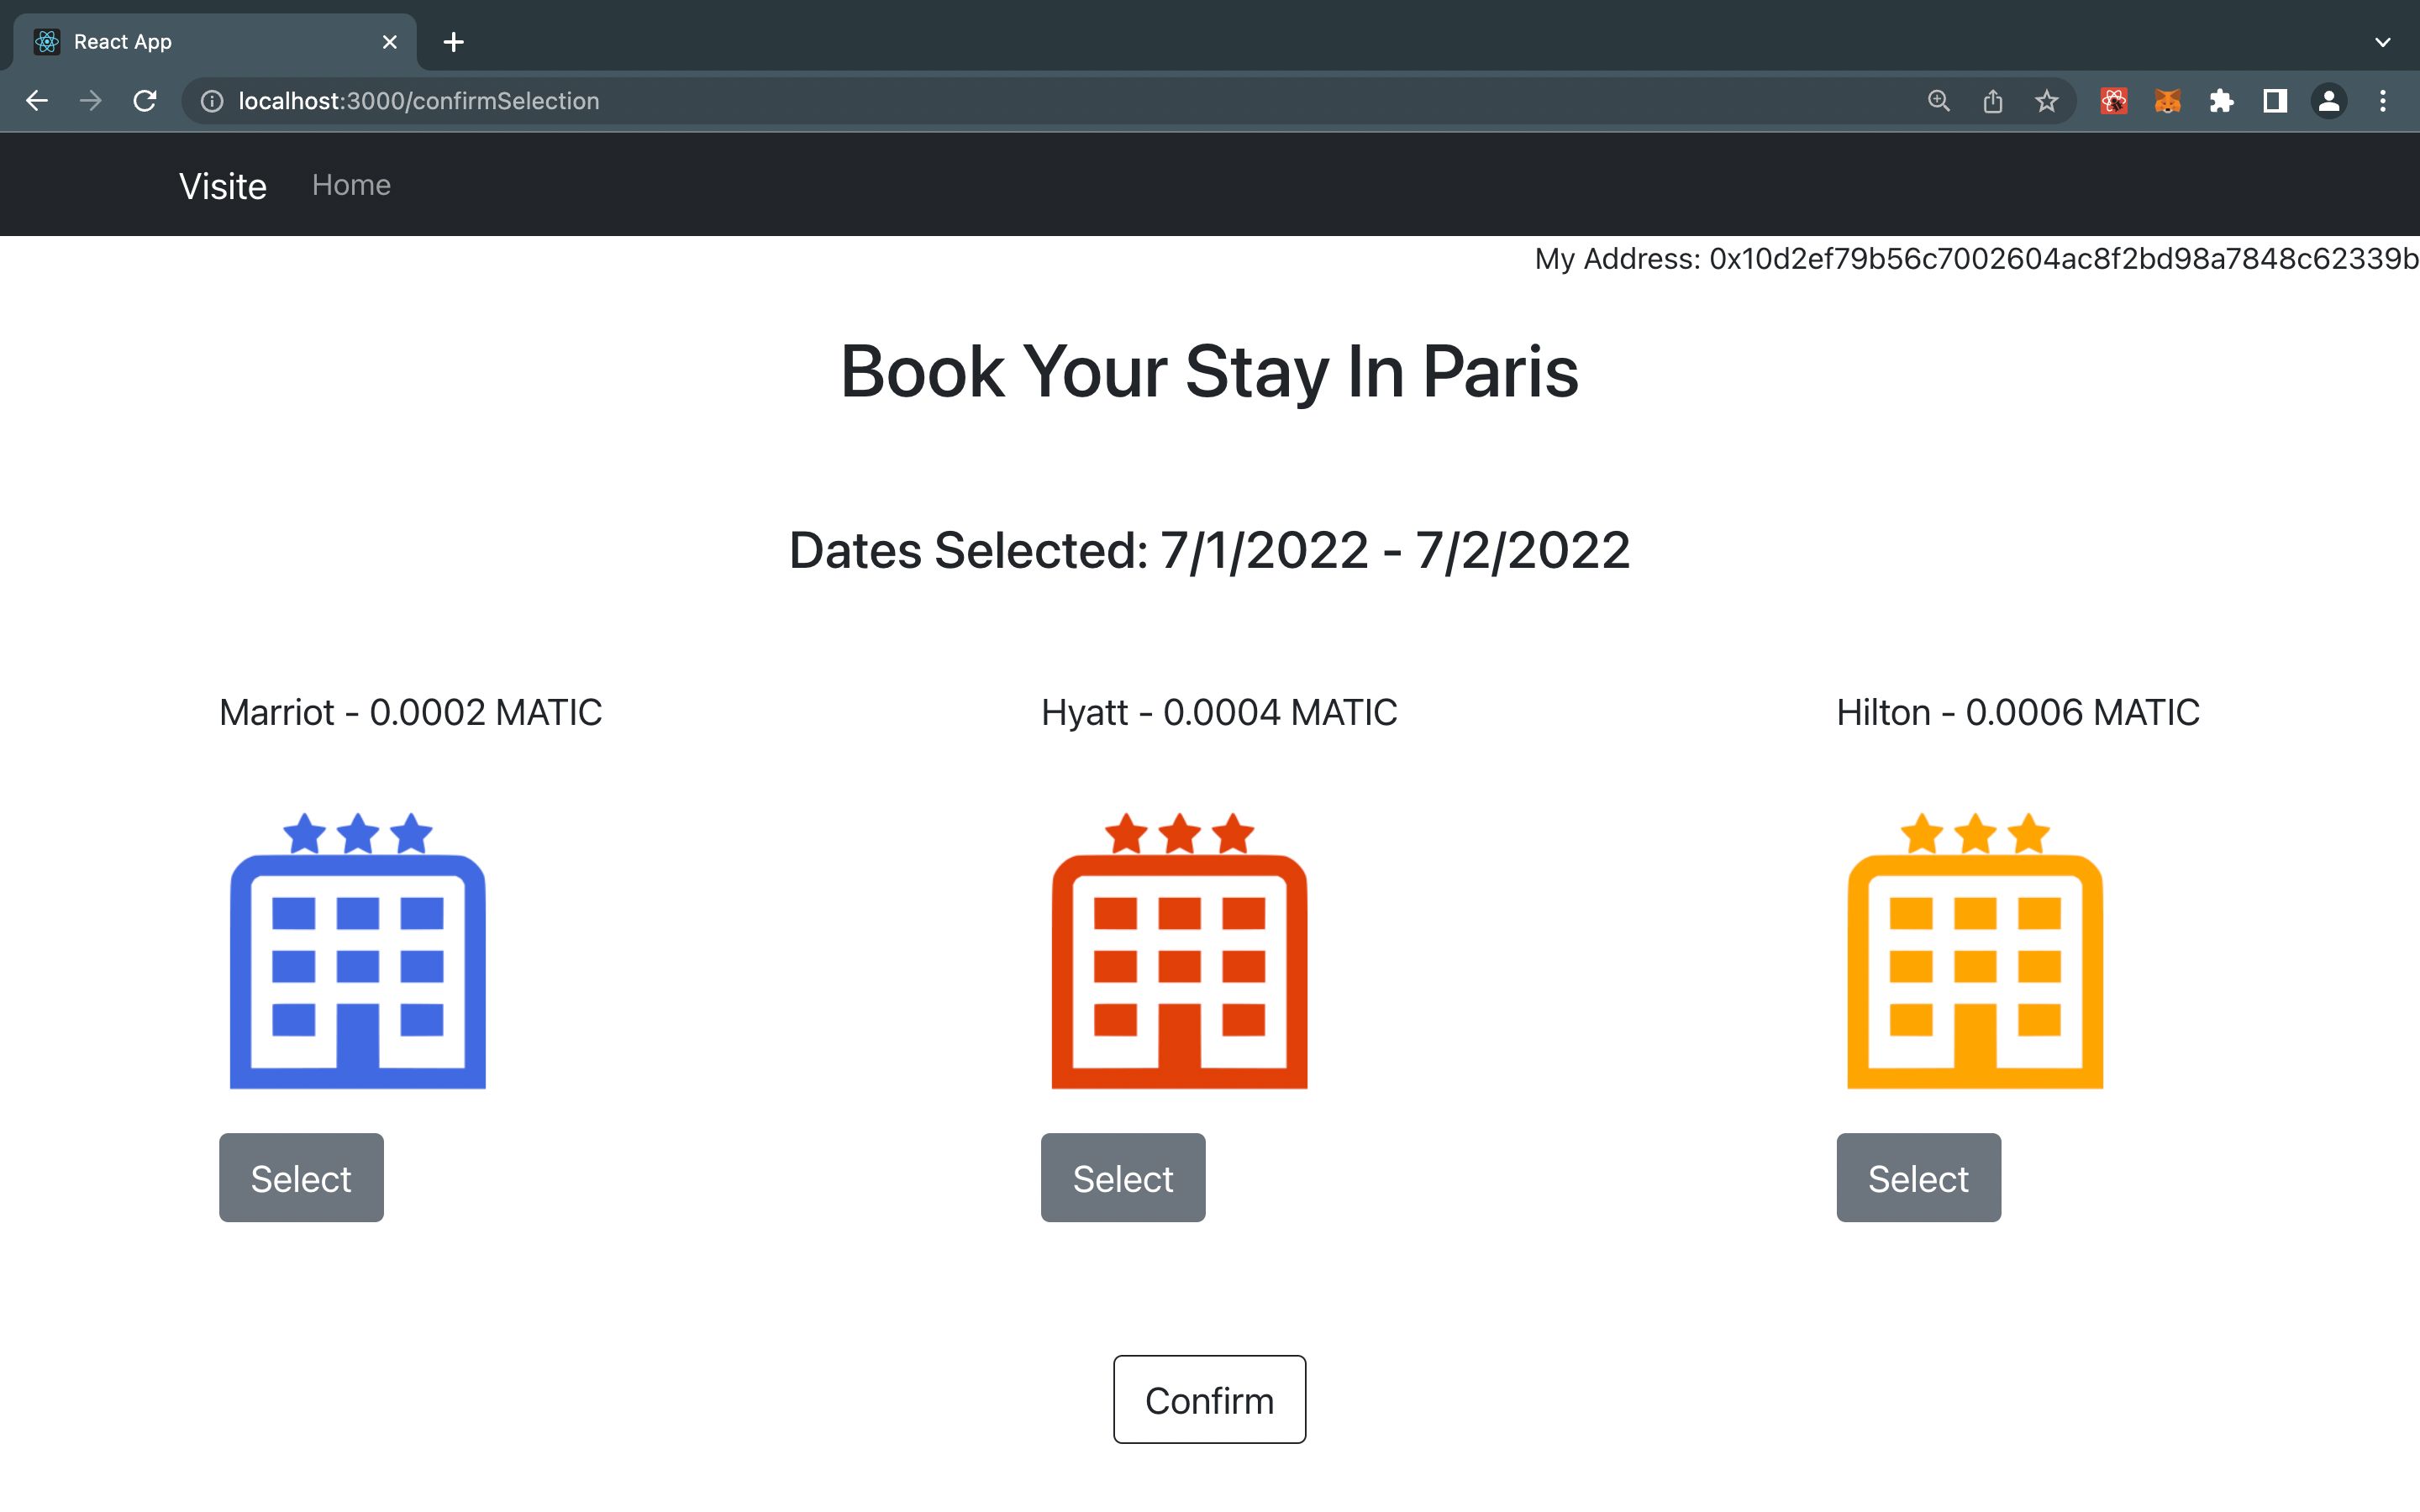Switch to the React App tab
Screen dimensions: 2420x1512
(215, 42)
